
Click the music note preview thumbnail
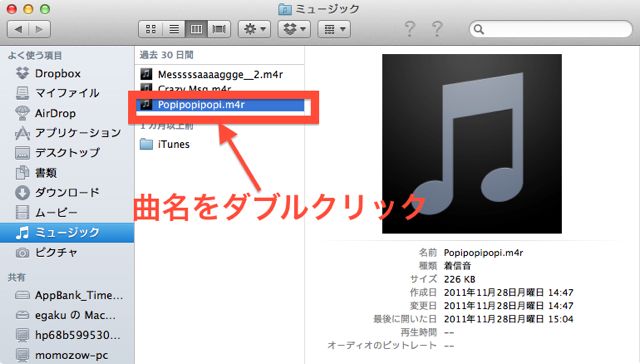click(x=471, y=144)
